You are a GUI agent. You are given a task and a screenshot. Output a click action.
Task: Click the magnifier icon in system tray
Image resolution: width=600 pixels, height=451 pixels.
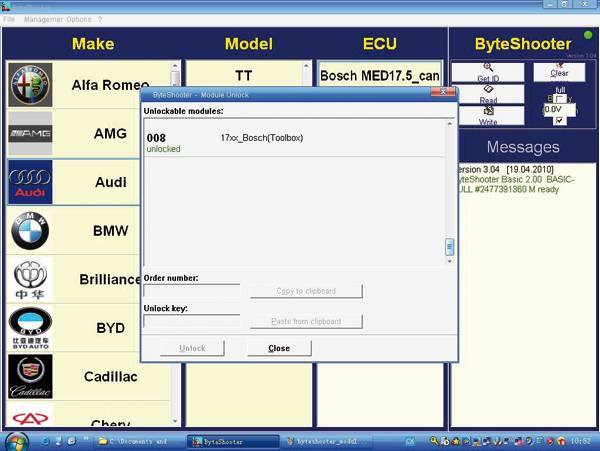click(434, 441)
